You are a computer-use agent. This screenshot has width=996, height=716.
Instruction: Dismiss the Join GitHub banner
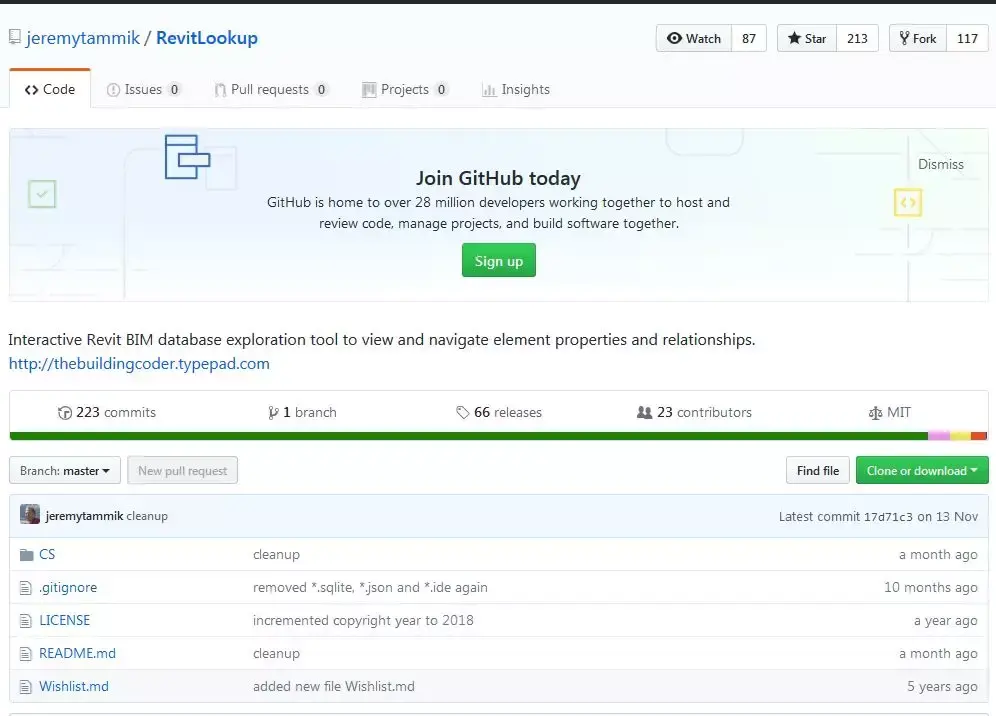pyautogui.click(x=941, y=164)
